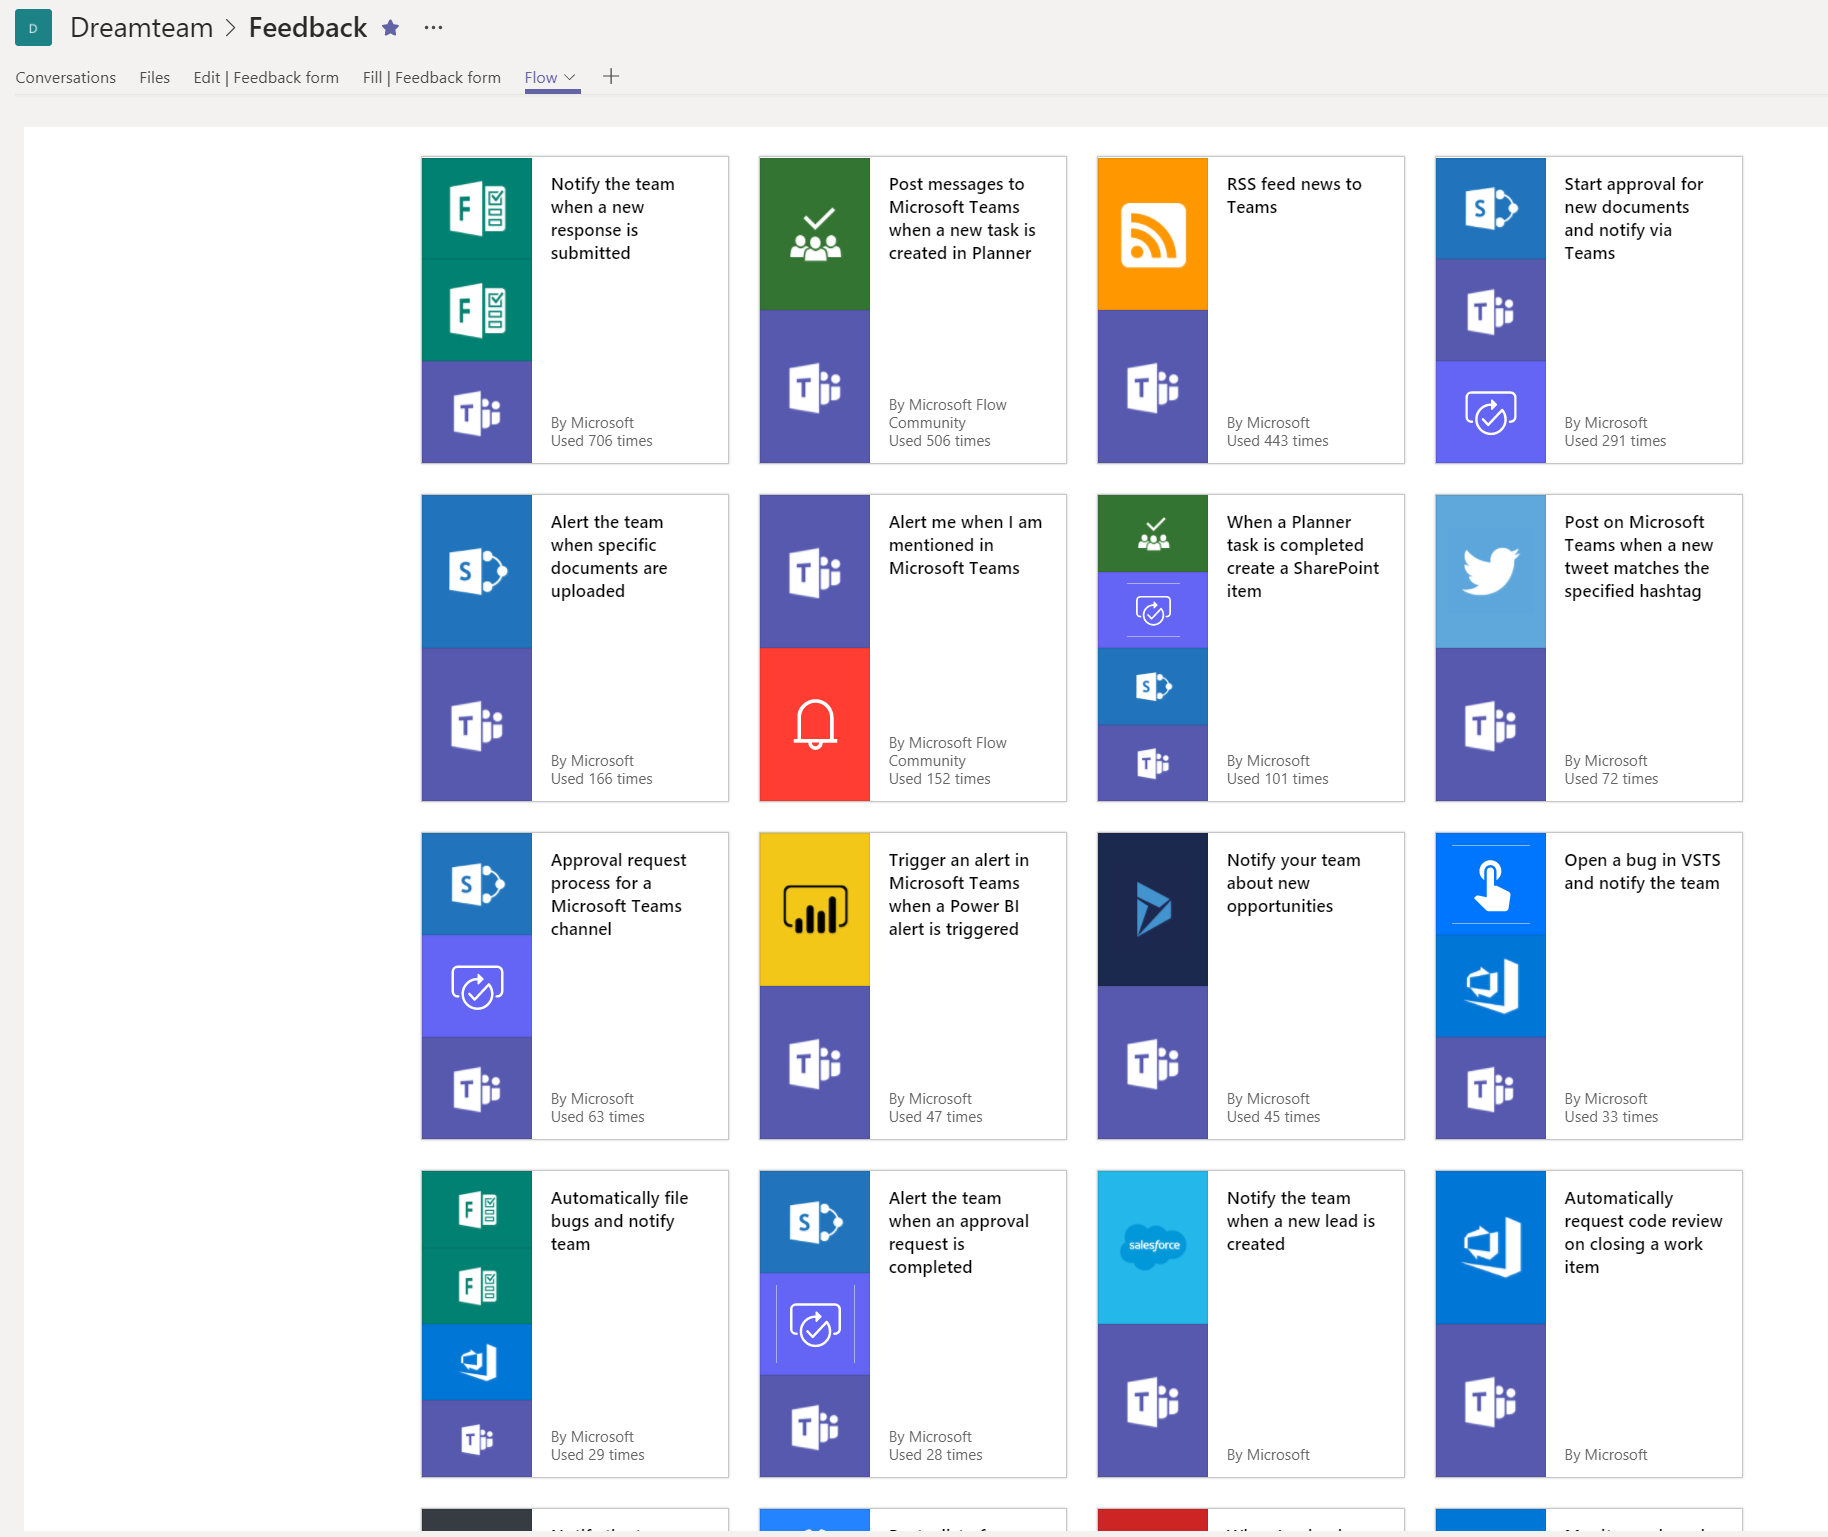Open the Files tab
The image size is (1828, 1537).
point(154,77)
